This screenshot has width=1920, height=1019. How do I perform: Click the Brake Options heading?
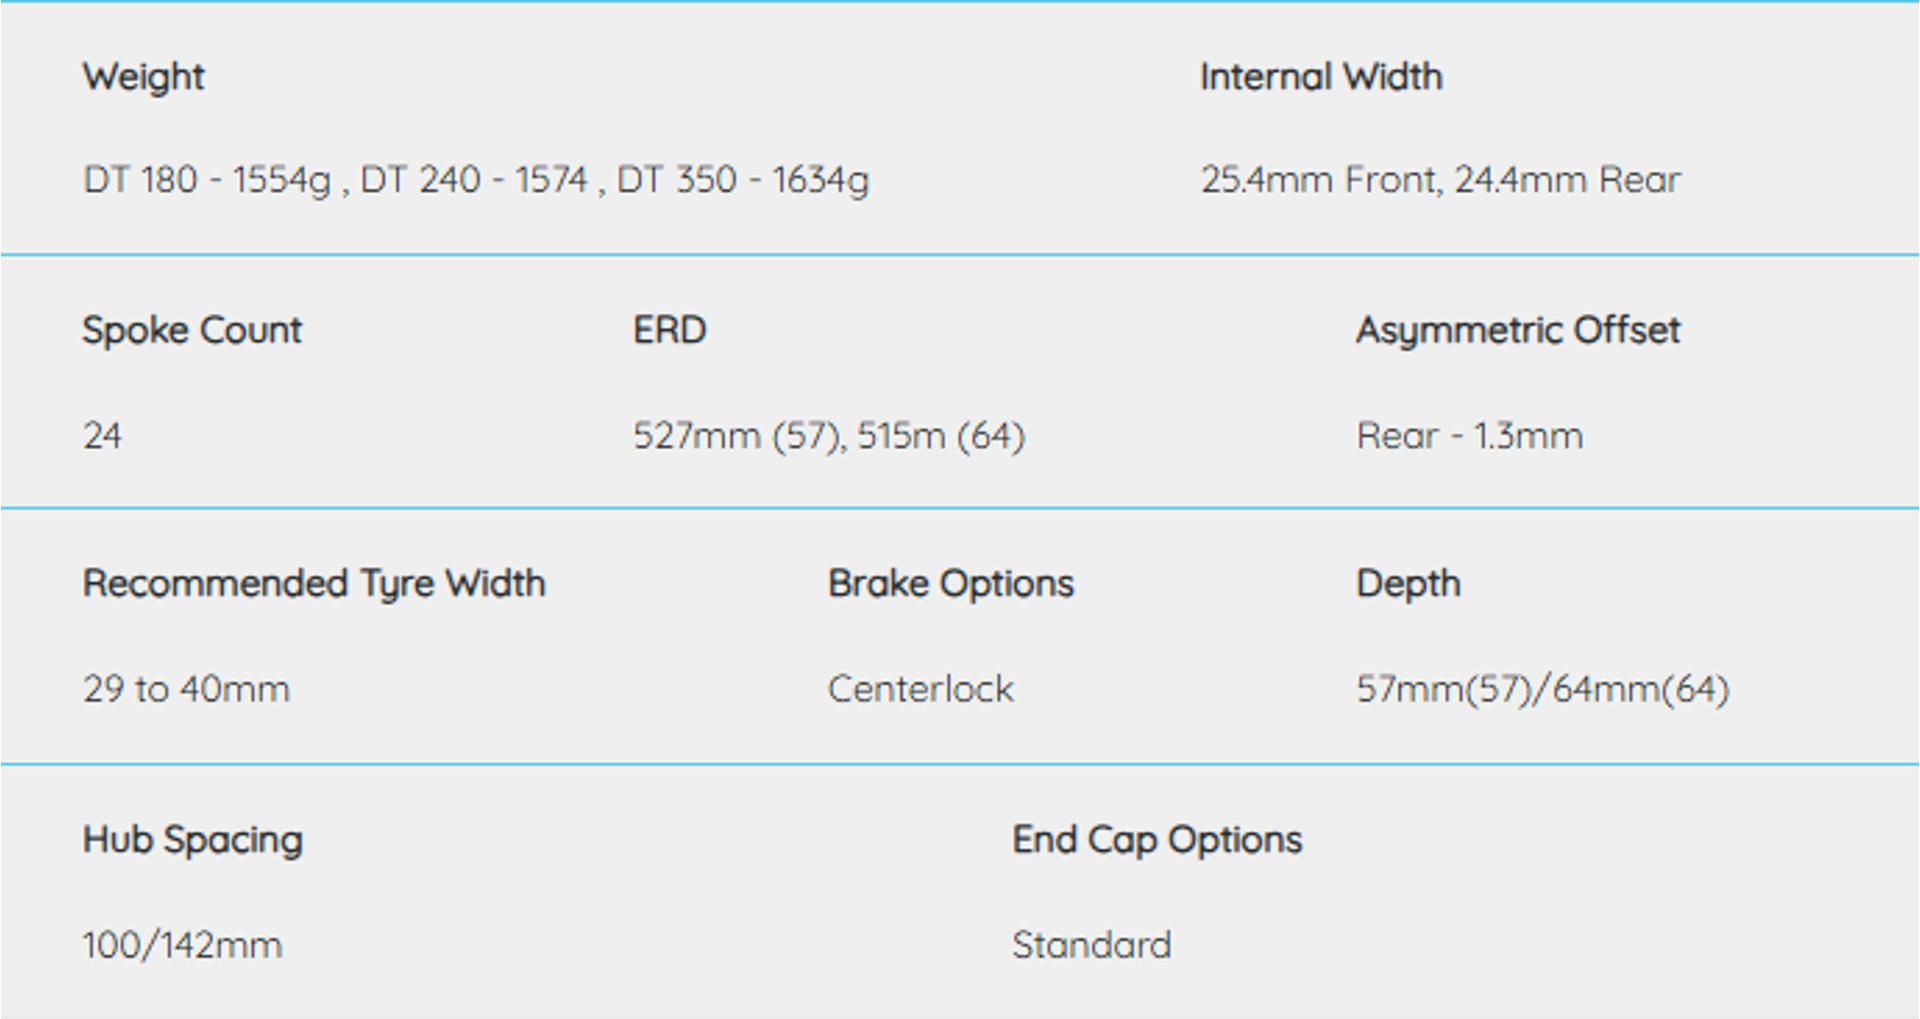(x=950, y=583)
